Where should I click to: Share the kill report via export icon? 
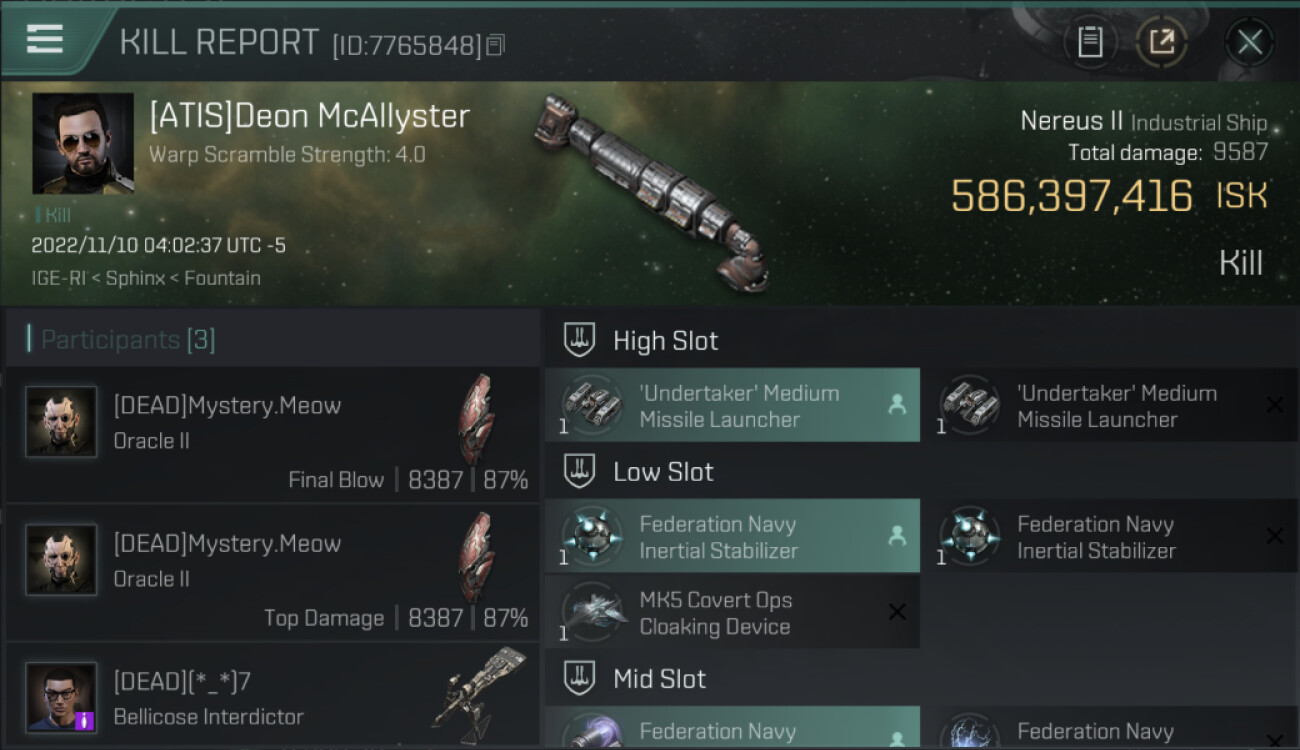click(1162, 42)
